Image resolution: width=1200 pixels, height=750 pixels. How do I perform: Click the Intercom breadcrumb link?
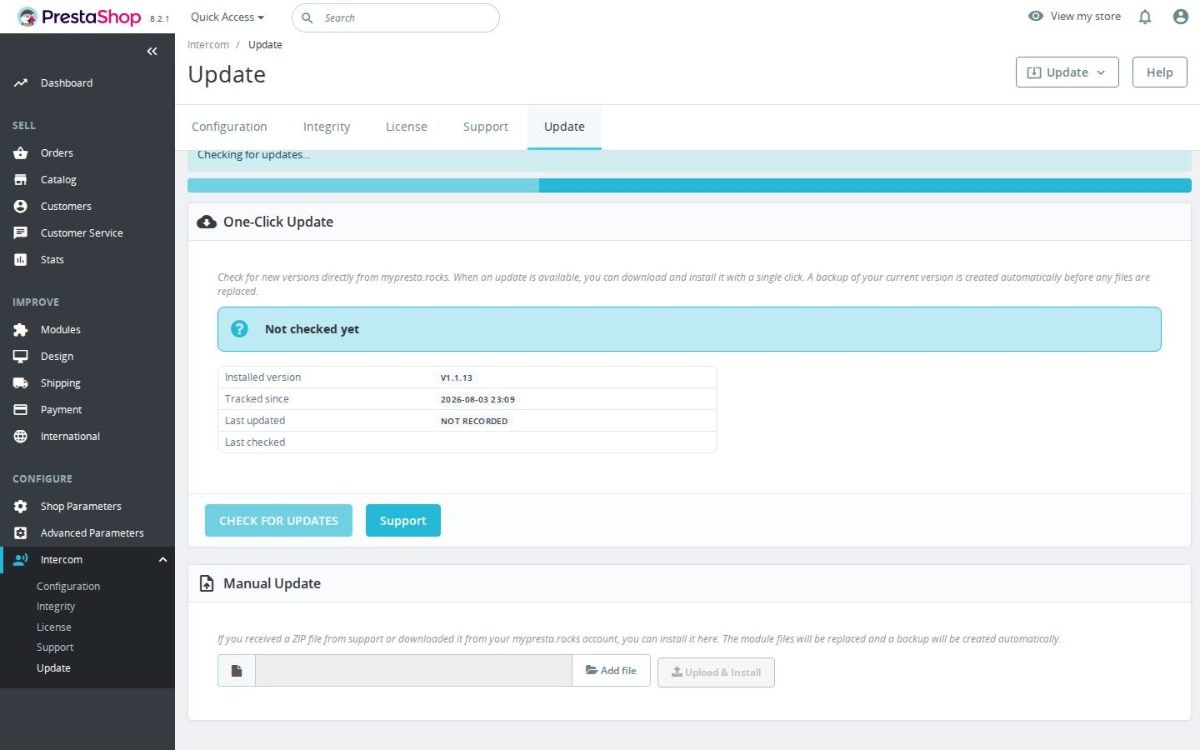click(208, 45)
